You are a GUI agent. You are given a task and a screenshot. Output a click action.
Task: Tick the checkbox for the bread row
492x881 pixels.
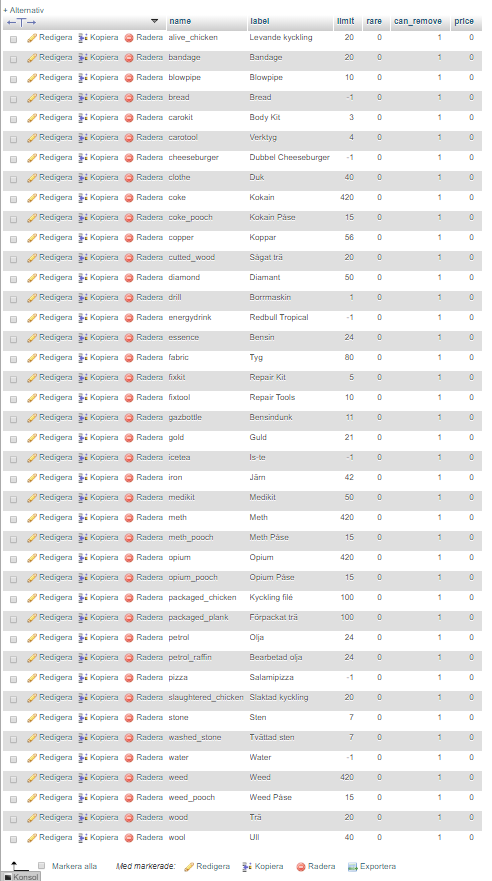[13, 99]
